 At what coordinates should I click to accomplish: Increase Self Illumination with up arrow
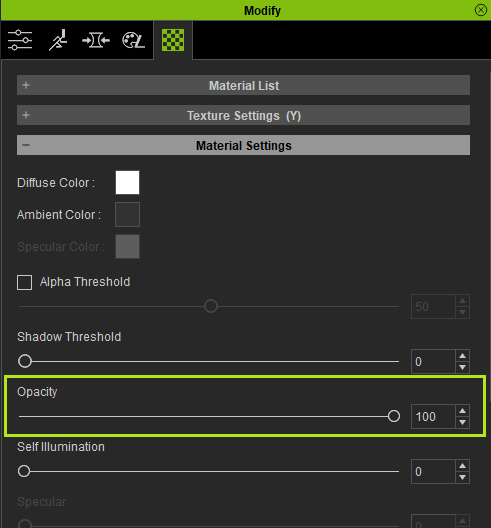click(463, 466)
